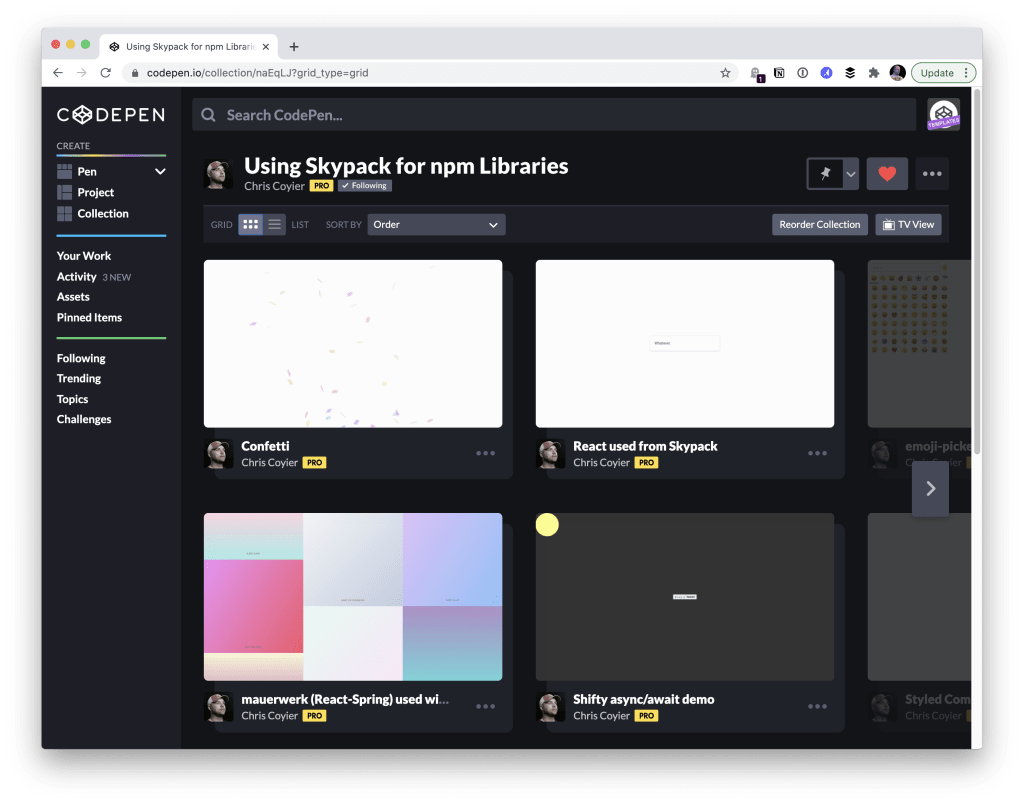Open the Extensions puzzle icon
1024x804 pixels.
(873, 73)
